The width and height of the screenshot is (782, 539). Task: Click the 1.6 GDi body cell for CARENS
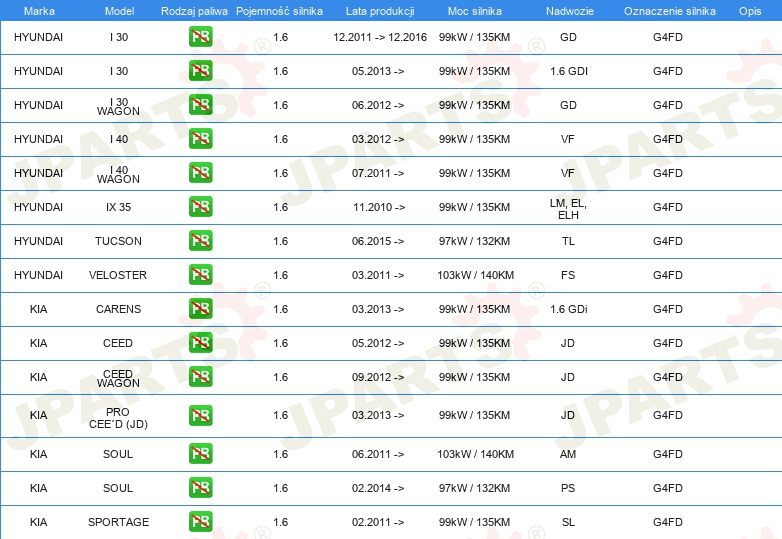tap(569, 309)
